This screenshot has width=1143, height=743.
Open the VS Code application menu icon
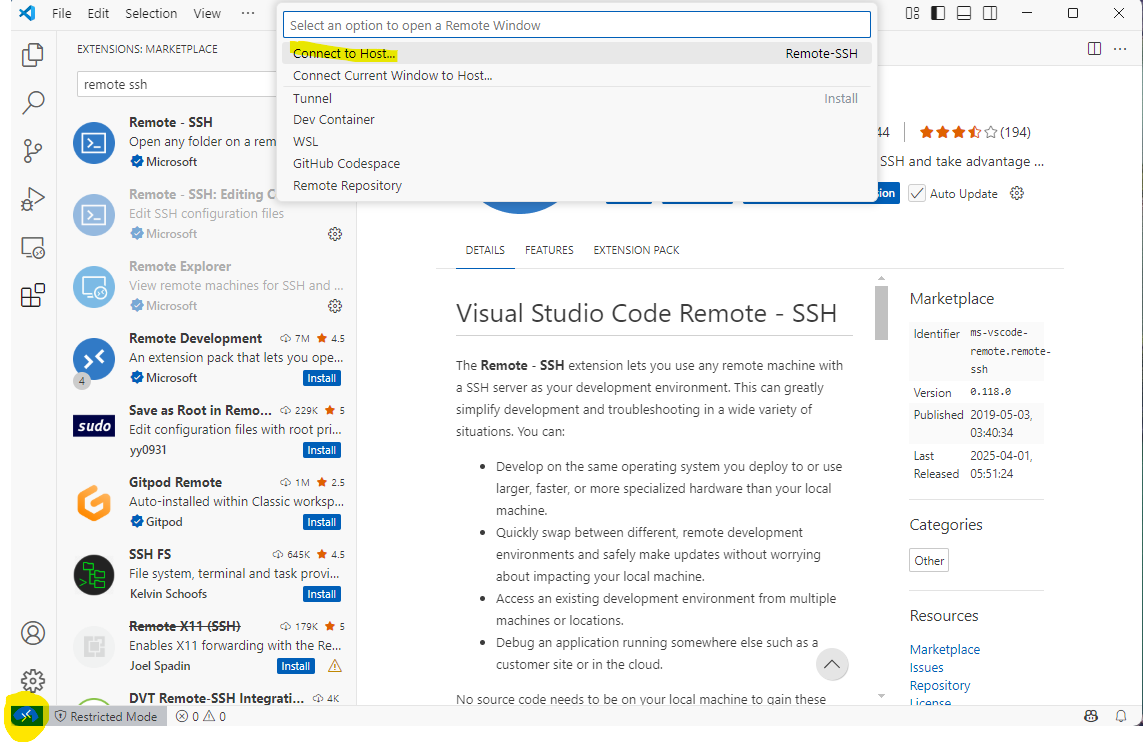[27, 13]
